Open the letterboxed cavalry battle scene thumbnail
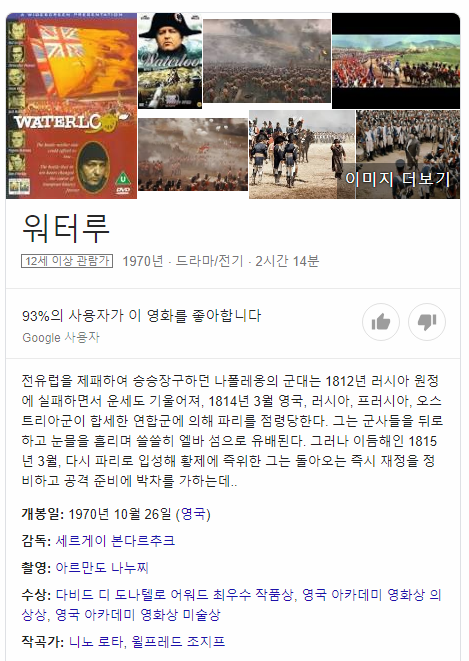 (396, 61)
